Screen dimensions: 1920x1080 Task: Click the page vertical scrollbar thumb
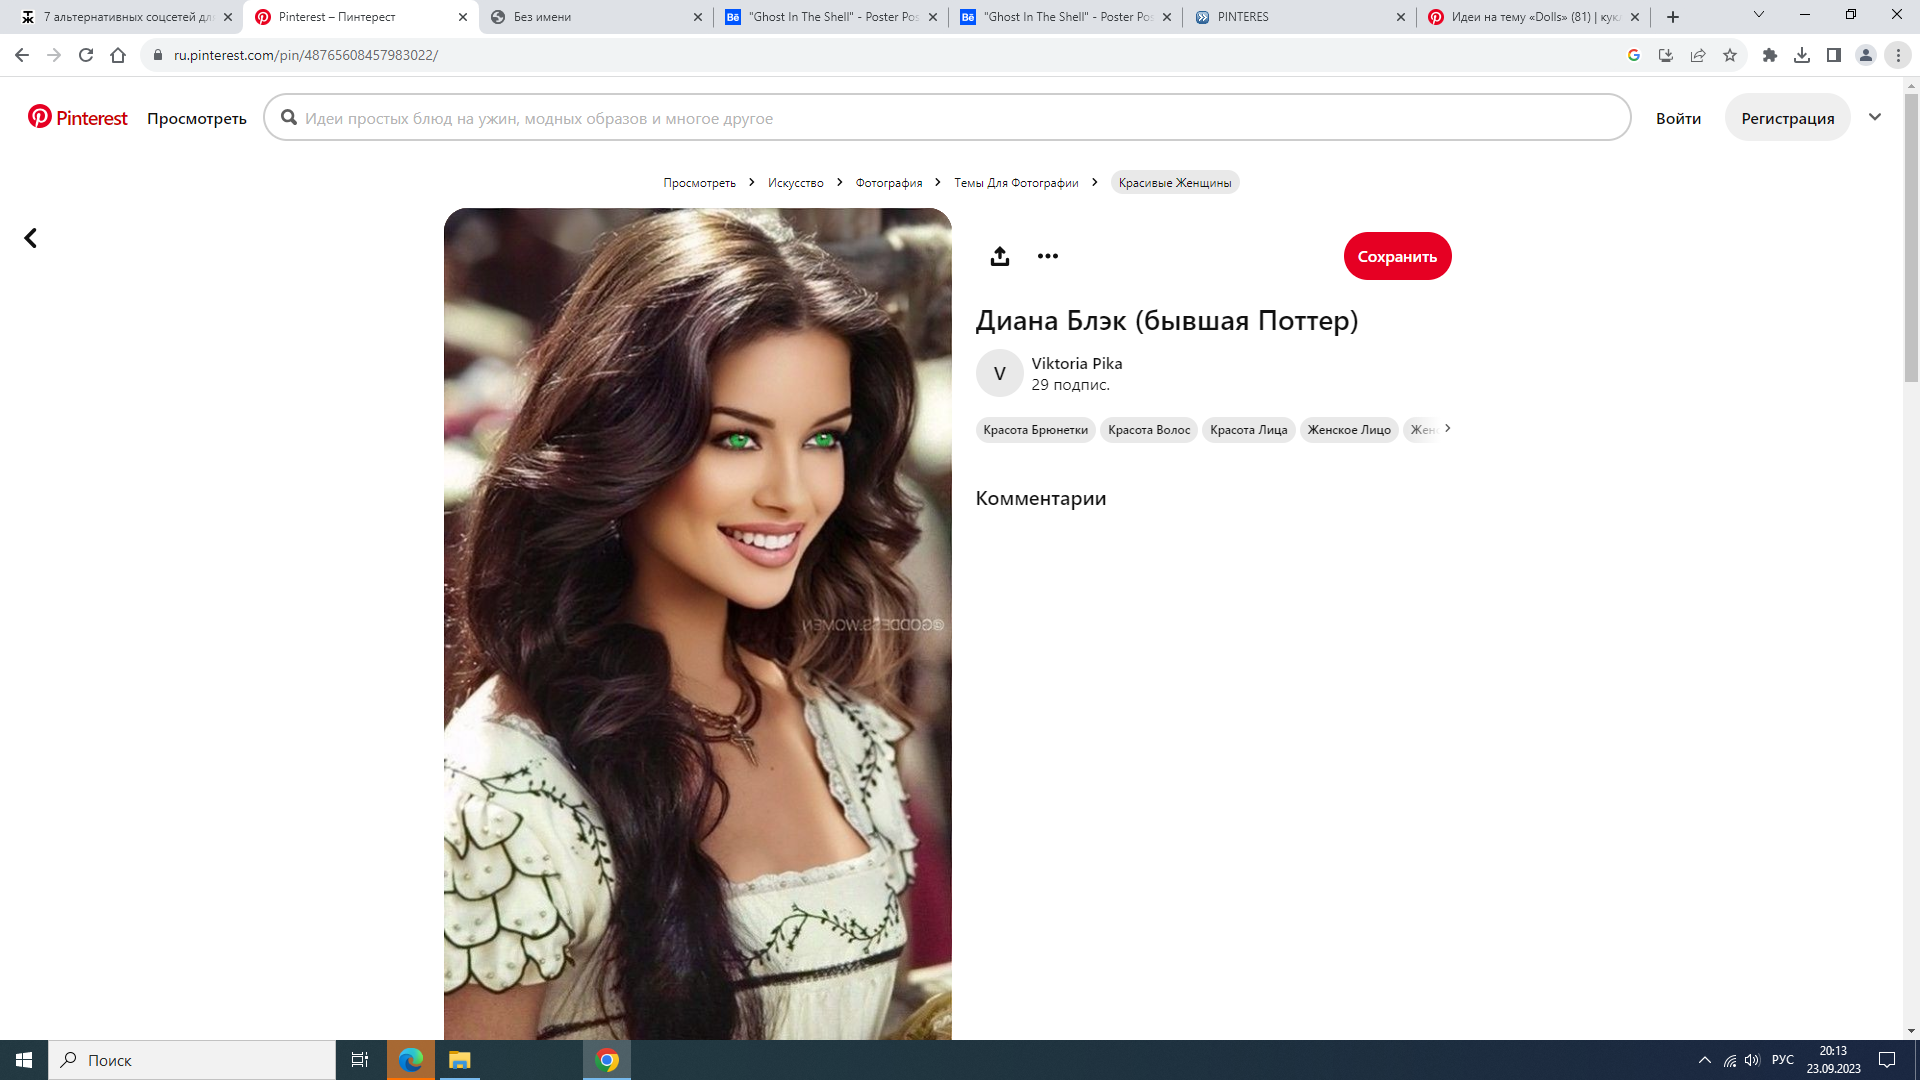(x=1911, y=238)
